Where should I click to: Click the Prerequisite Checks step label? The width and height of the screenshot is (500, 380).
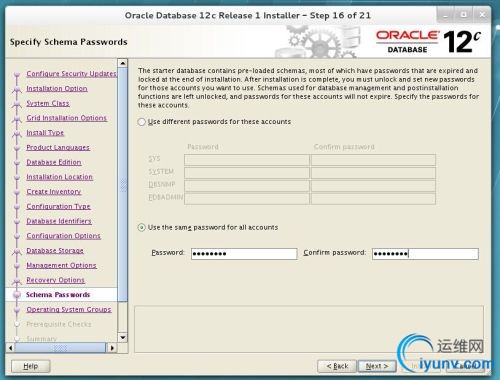click(59, 324)
